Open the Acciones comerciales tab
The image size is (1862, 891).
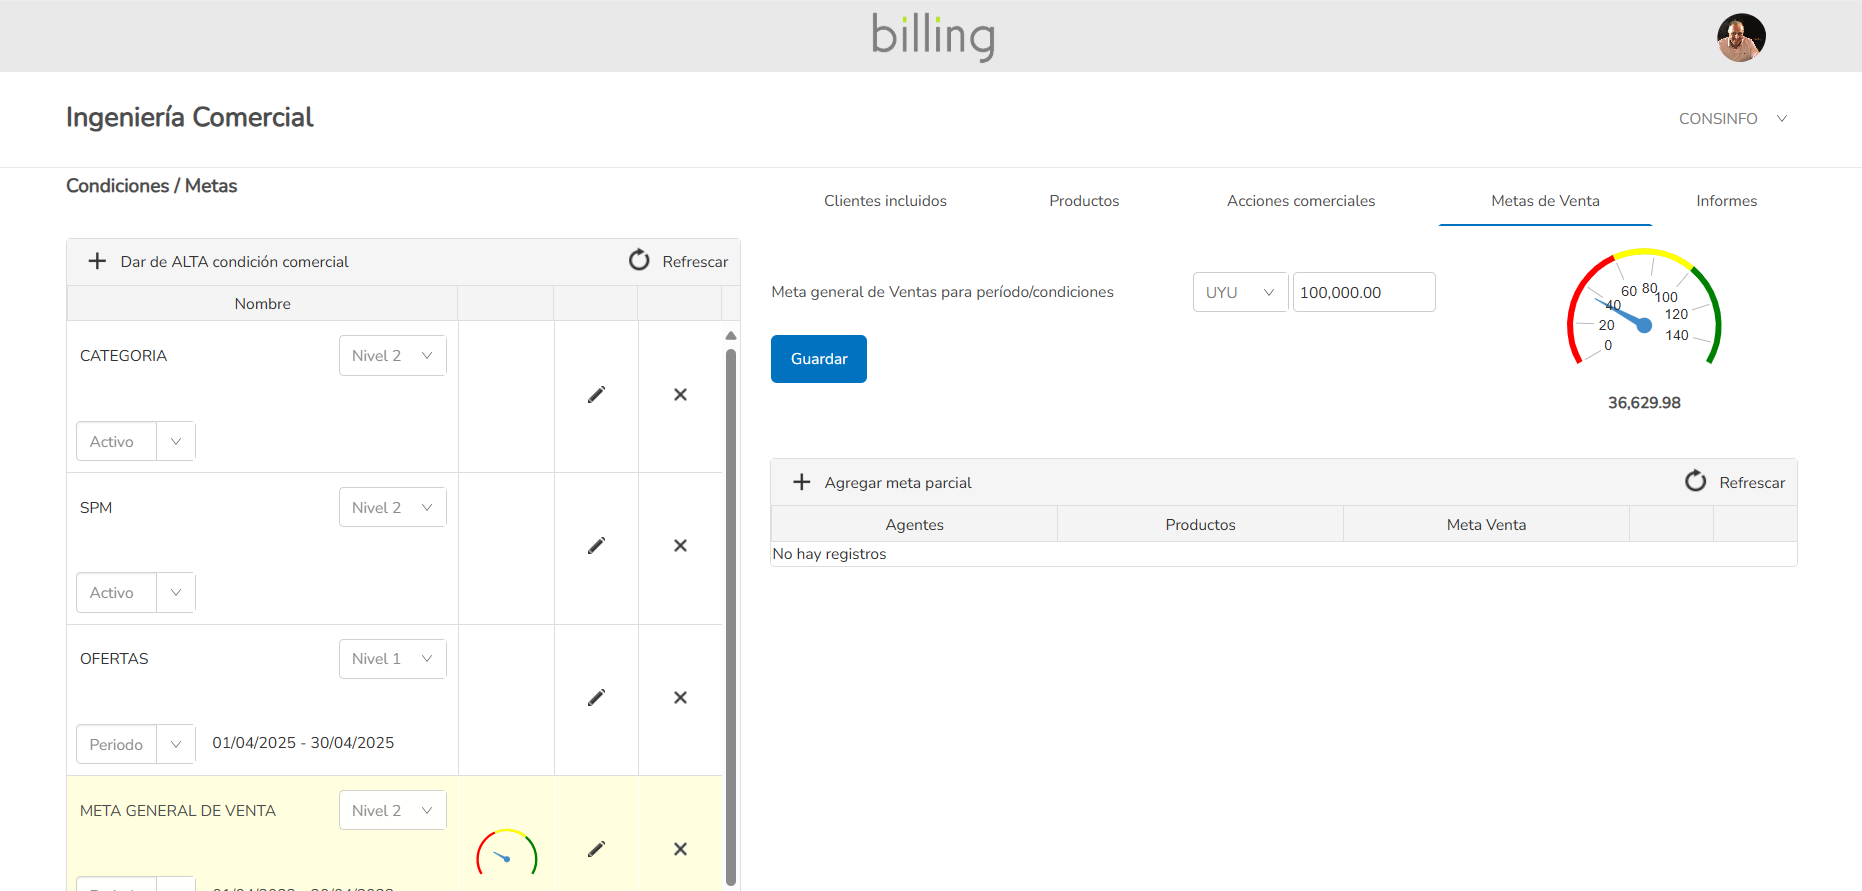pyautogui.click(x=1300, y=201)
